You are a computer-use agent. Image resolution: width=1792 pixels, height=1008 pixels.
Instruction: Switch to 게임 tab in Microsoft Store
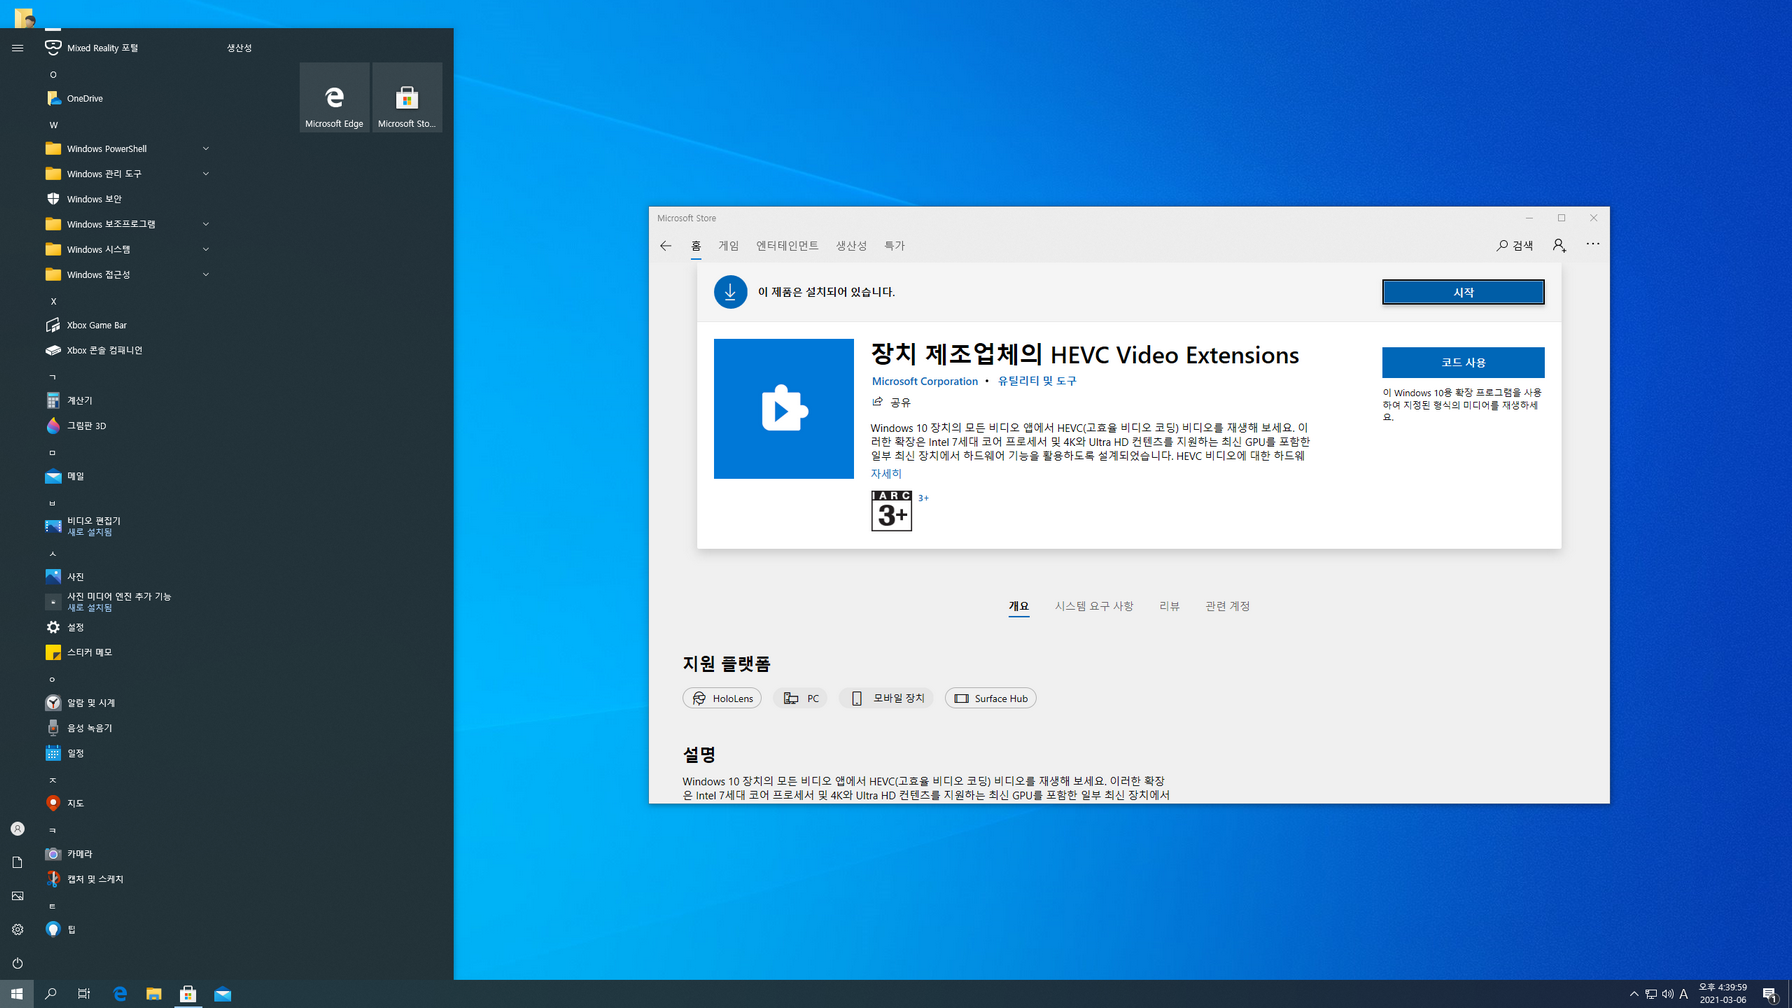pyautogui.click(x=729, y=246)
